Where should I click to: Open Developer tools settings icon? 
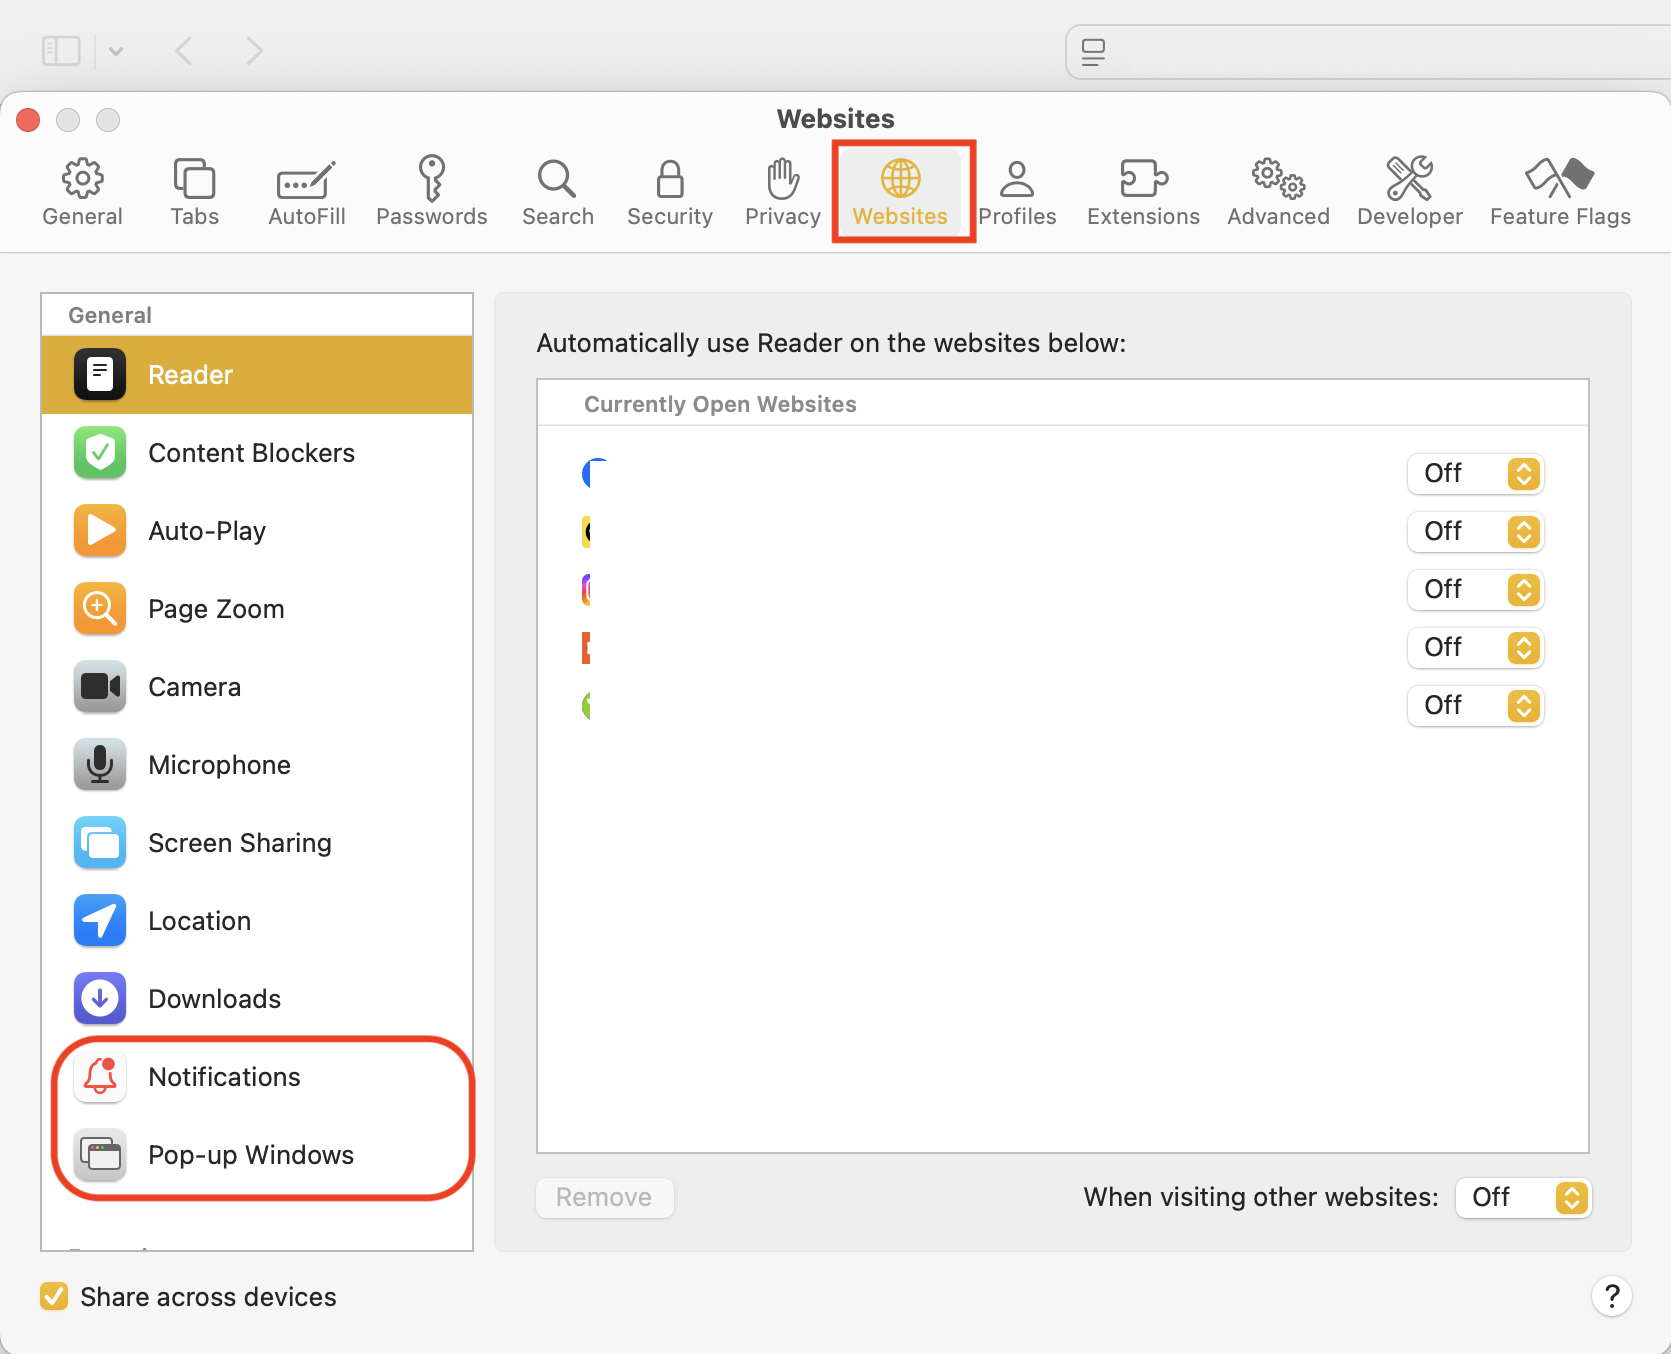pyautogui.click(x=1409, y=180)
